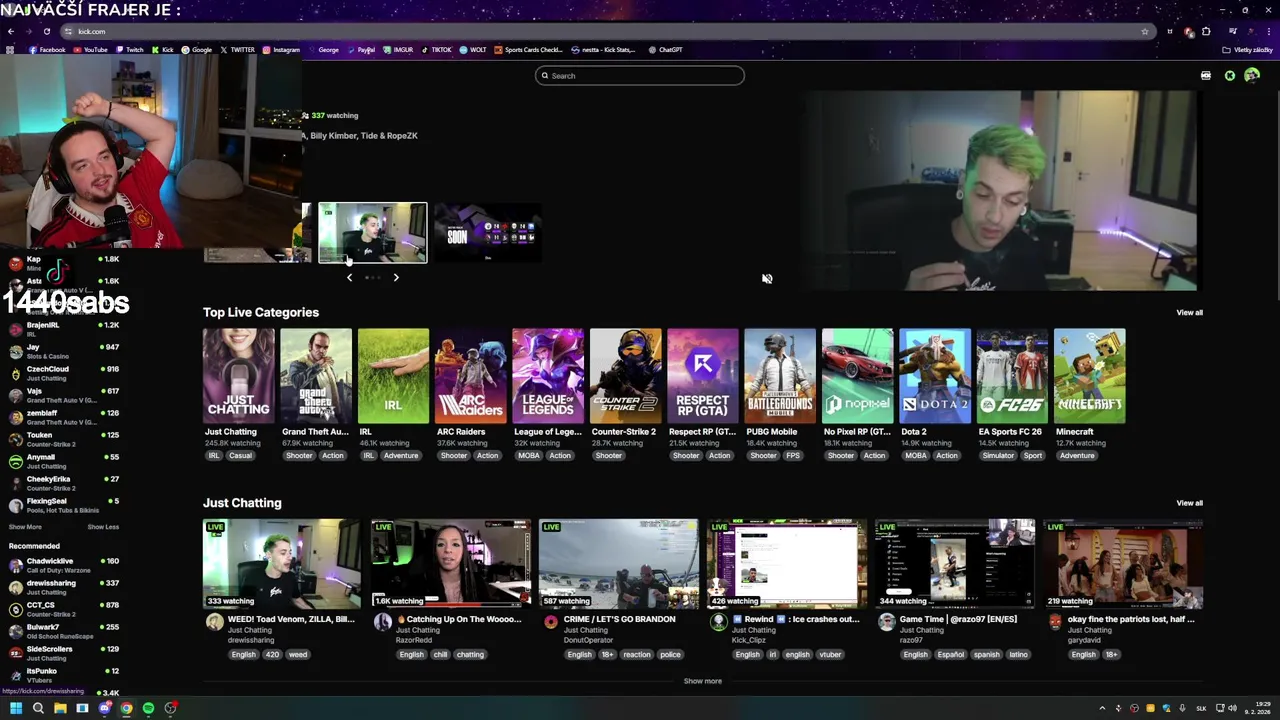The width and height of the screenshot is (1280, 720).
Task: Expand the sidebar with Show more
Action: pos(25,527)
